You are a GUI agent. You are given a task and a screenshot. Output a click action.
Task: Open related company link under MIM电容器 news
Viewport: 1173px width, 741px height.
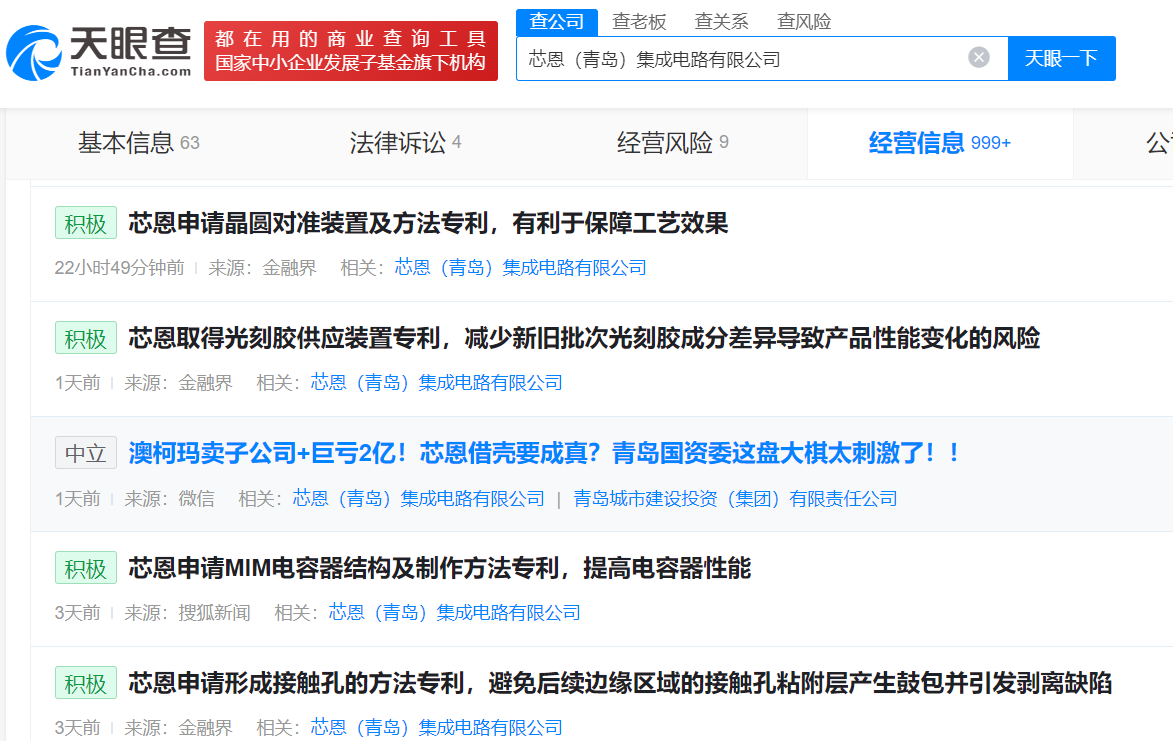pyautogui.click(x=455, y=613)
